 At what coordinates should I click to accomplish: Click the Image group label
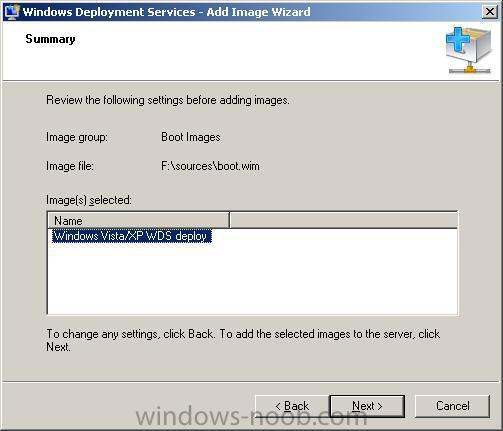[77, 137]
